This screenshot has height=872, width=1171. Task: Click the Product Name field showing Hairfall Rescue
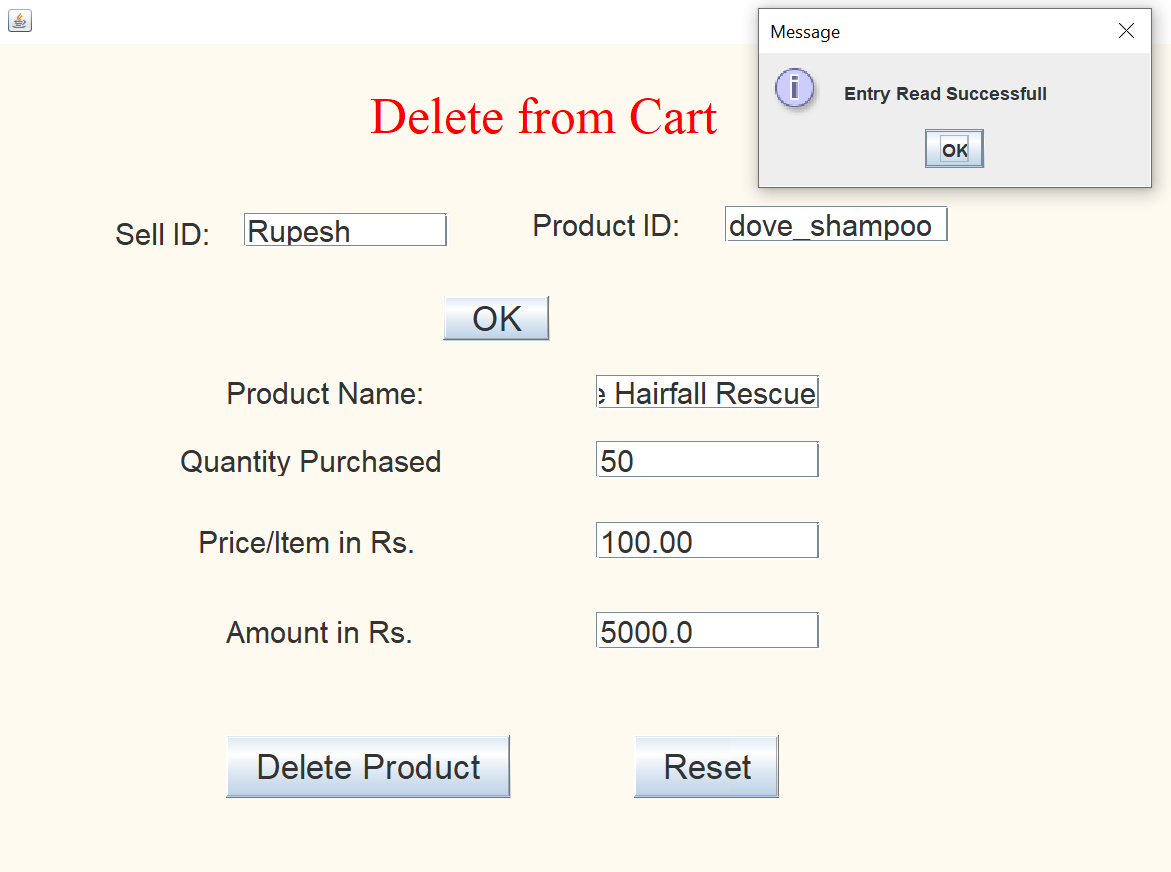[x=707, y=392]
